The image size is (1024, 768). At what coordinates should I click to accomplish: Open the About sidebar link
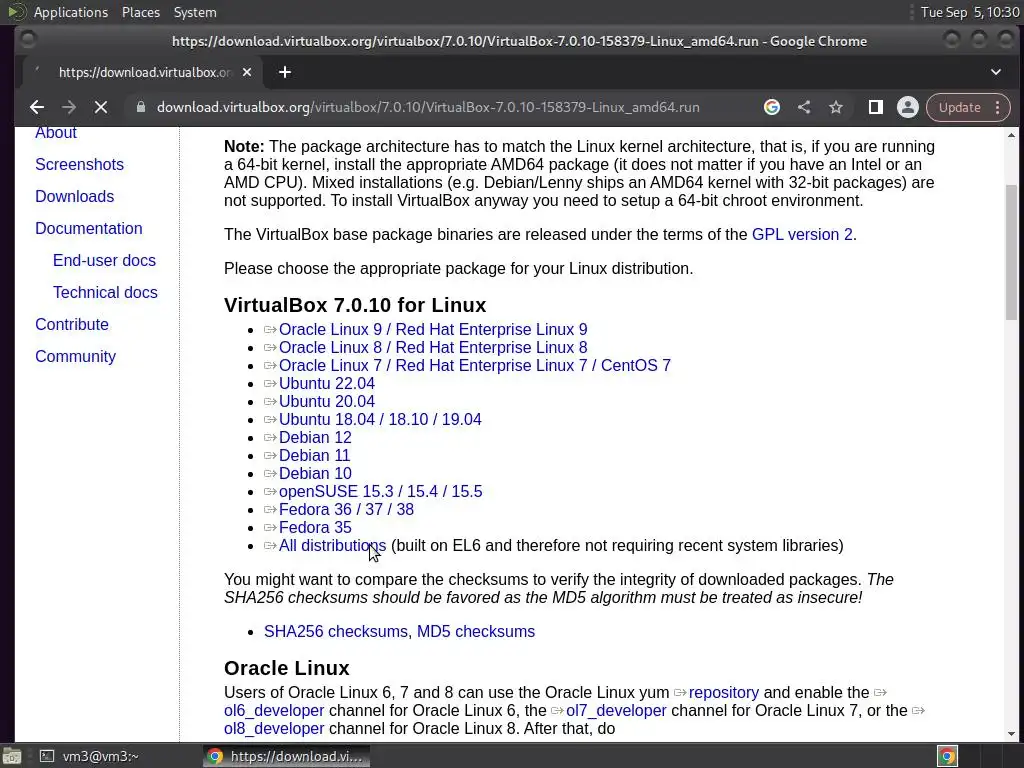tap(56, 133)
